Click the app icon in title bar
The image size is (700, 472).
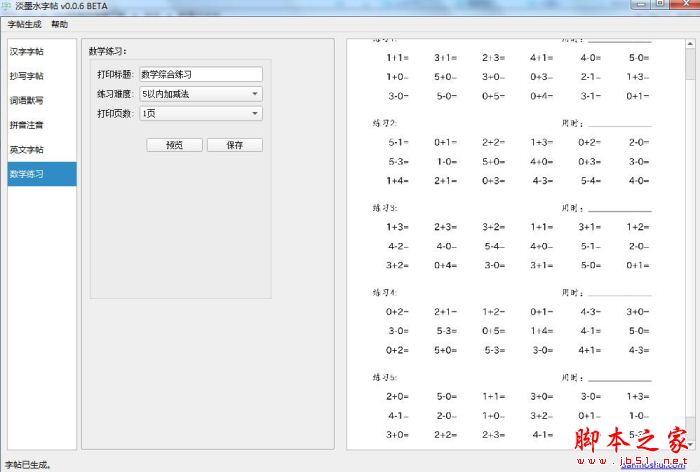6,6
